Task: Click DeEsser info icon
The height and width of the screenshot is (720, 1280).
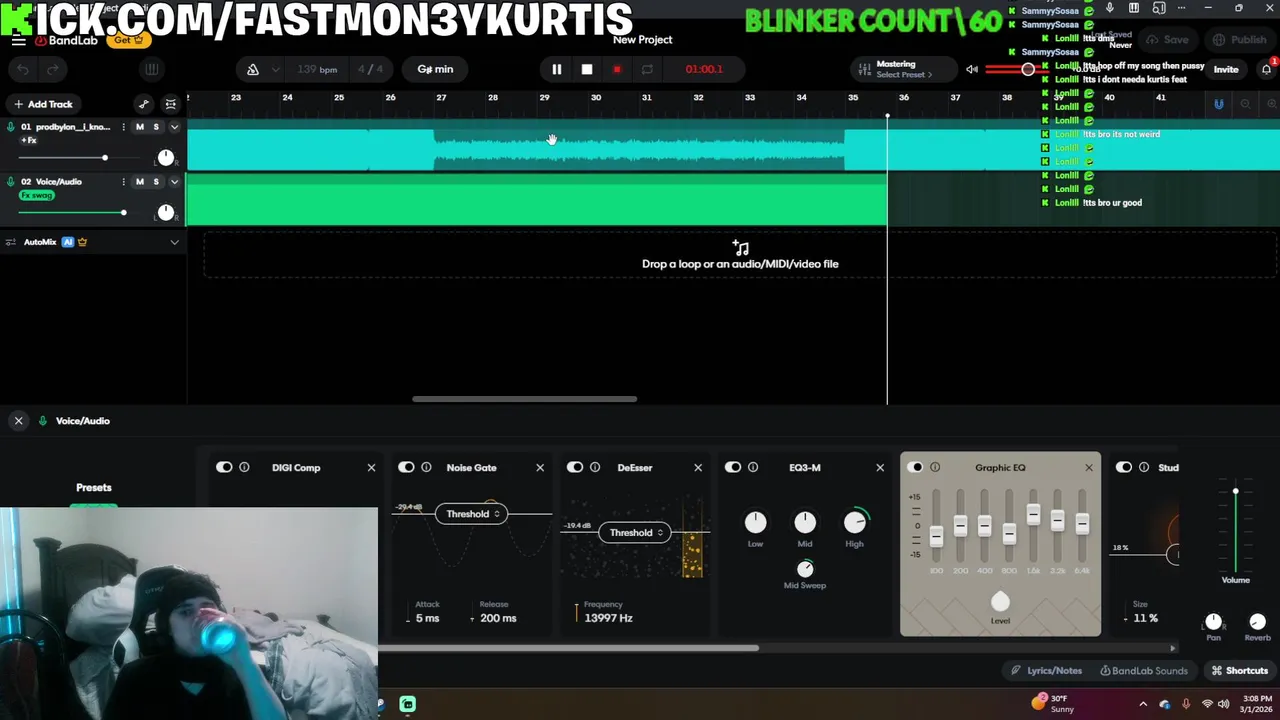Action: click(595, 467)
